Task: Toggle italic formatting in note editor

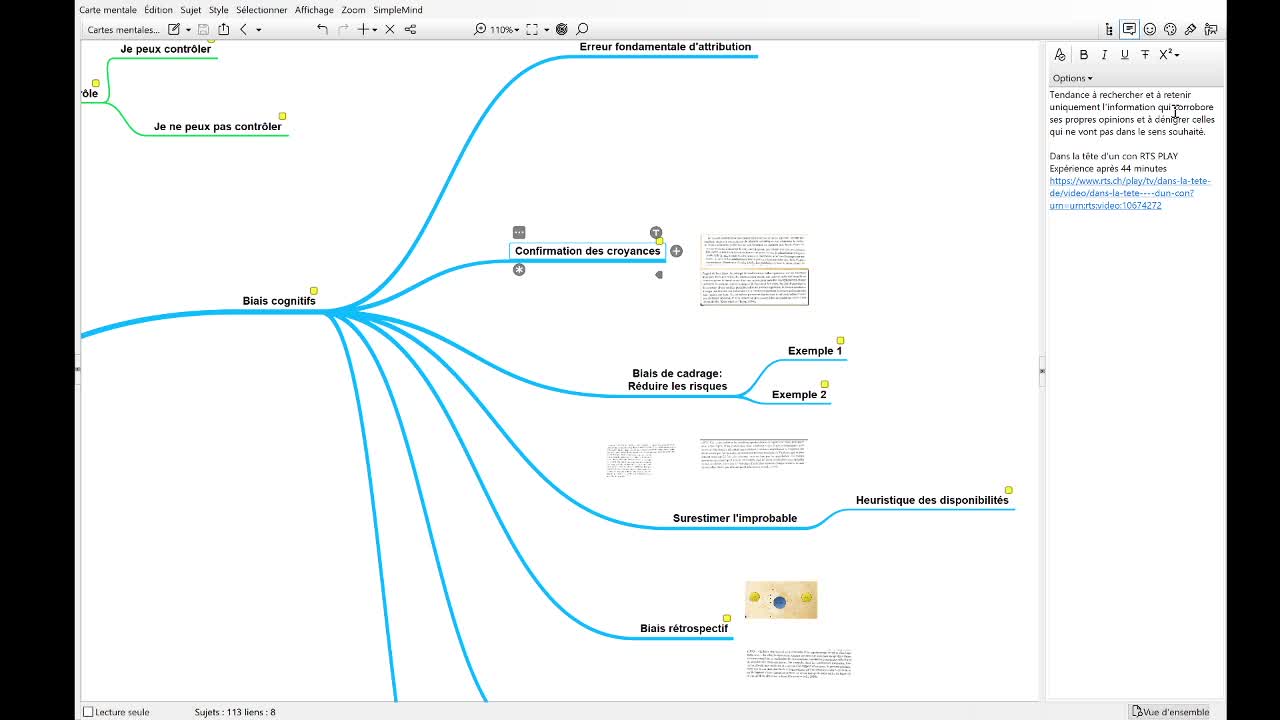Action: coord(1104,55)
